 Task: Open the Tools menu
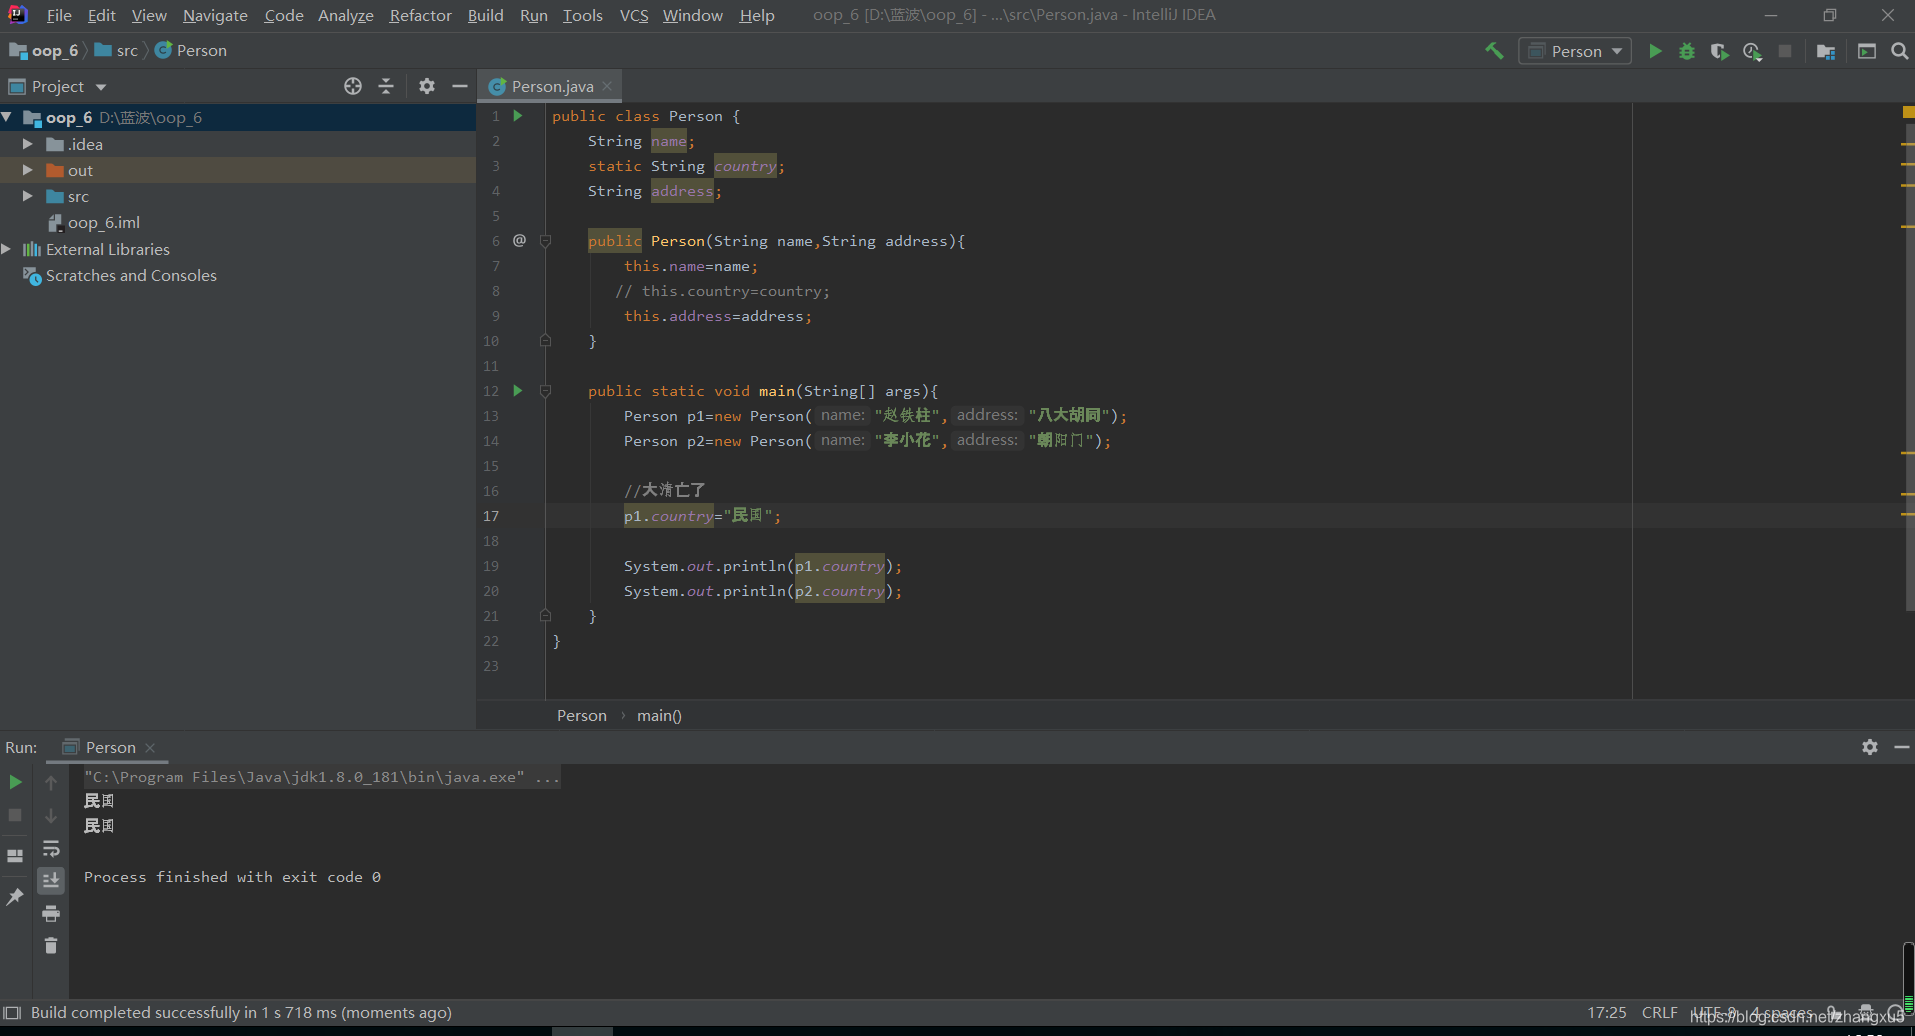582,15
